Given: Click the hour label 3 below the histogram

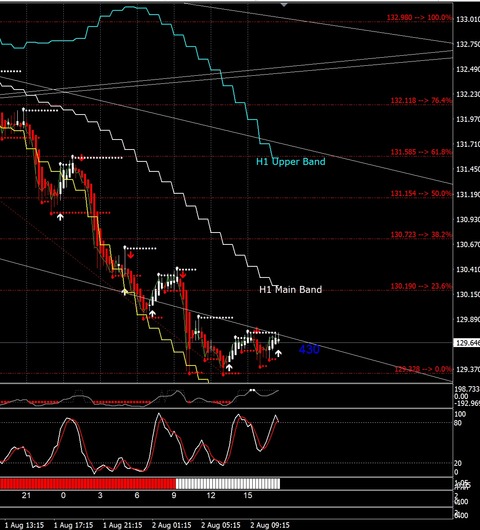Looking at the screenshot, I should 100,496.
